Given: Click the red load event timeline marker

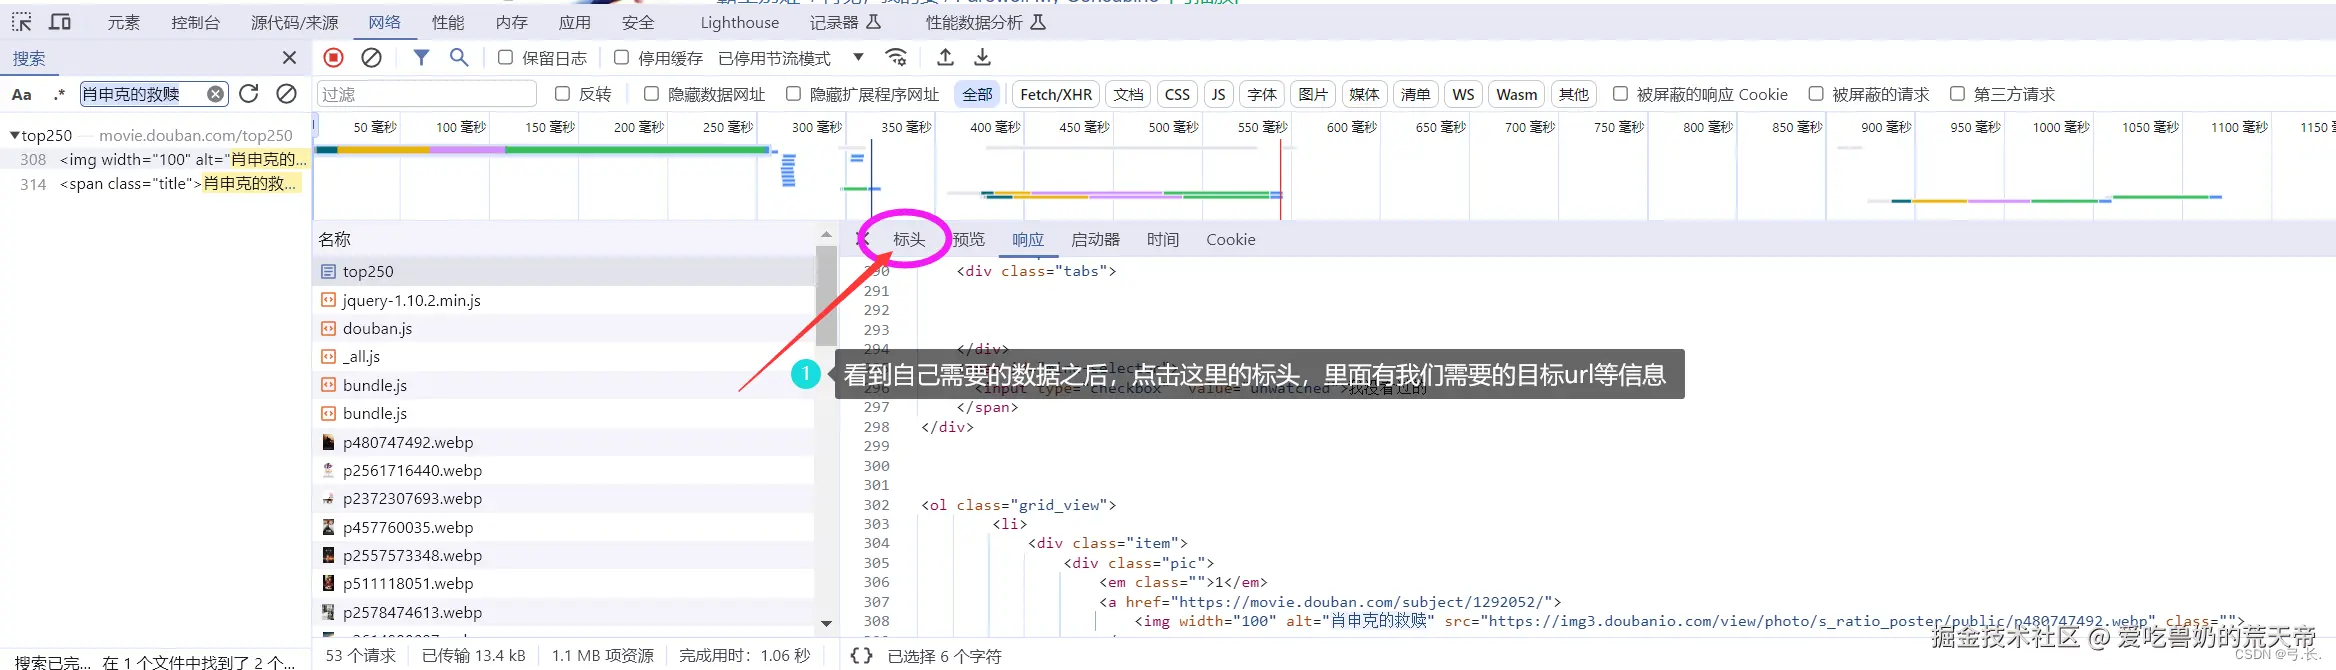Looking at the screenshot, I should pos(1280,180).
